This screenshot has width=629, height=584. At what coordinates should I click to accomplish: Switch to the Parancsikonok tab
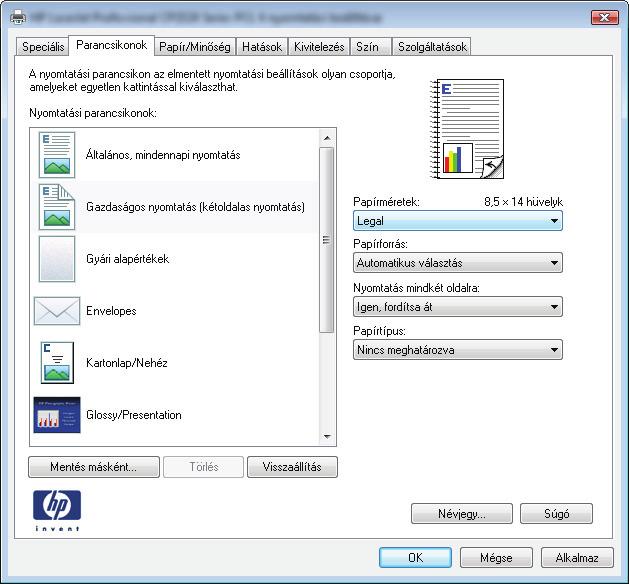112,45
